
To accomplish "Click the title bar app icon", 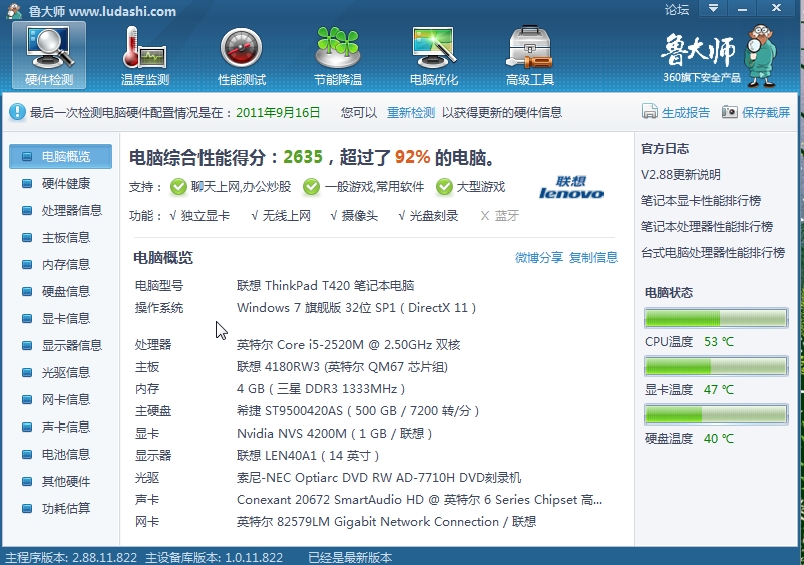I will pyautogui.click(x=14, y=10).
